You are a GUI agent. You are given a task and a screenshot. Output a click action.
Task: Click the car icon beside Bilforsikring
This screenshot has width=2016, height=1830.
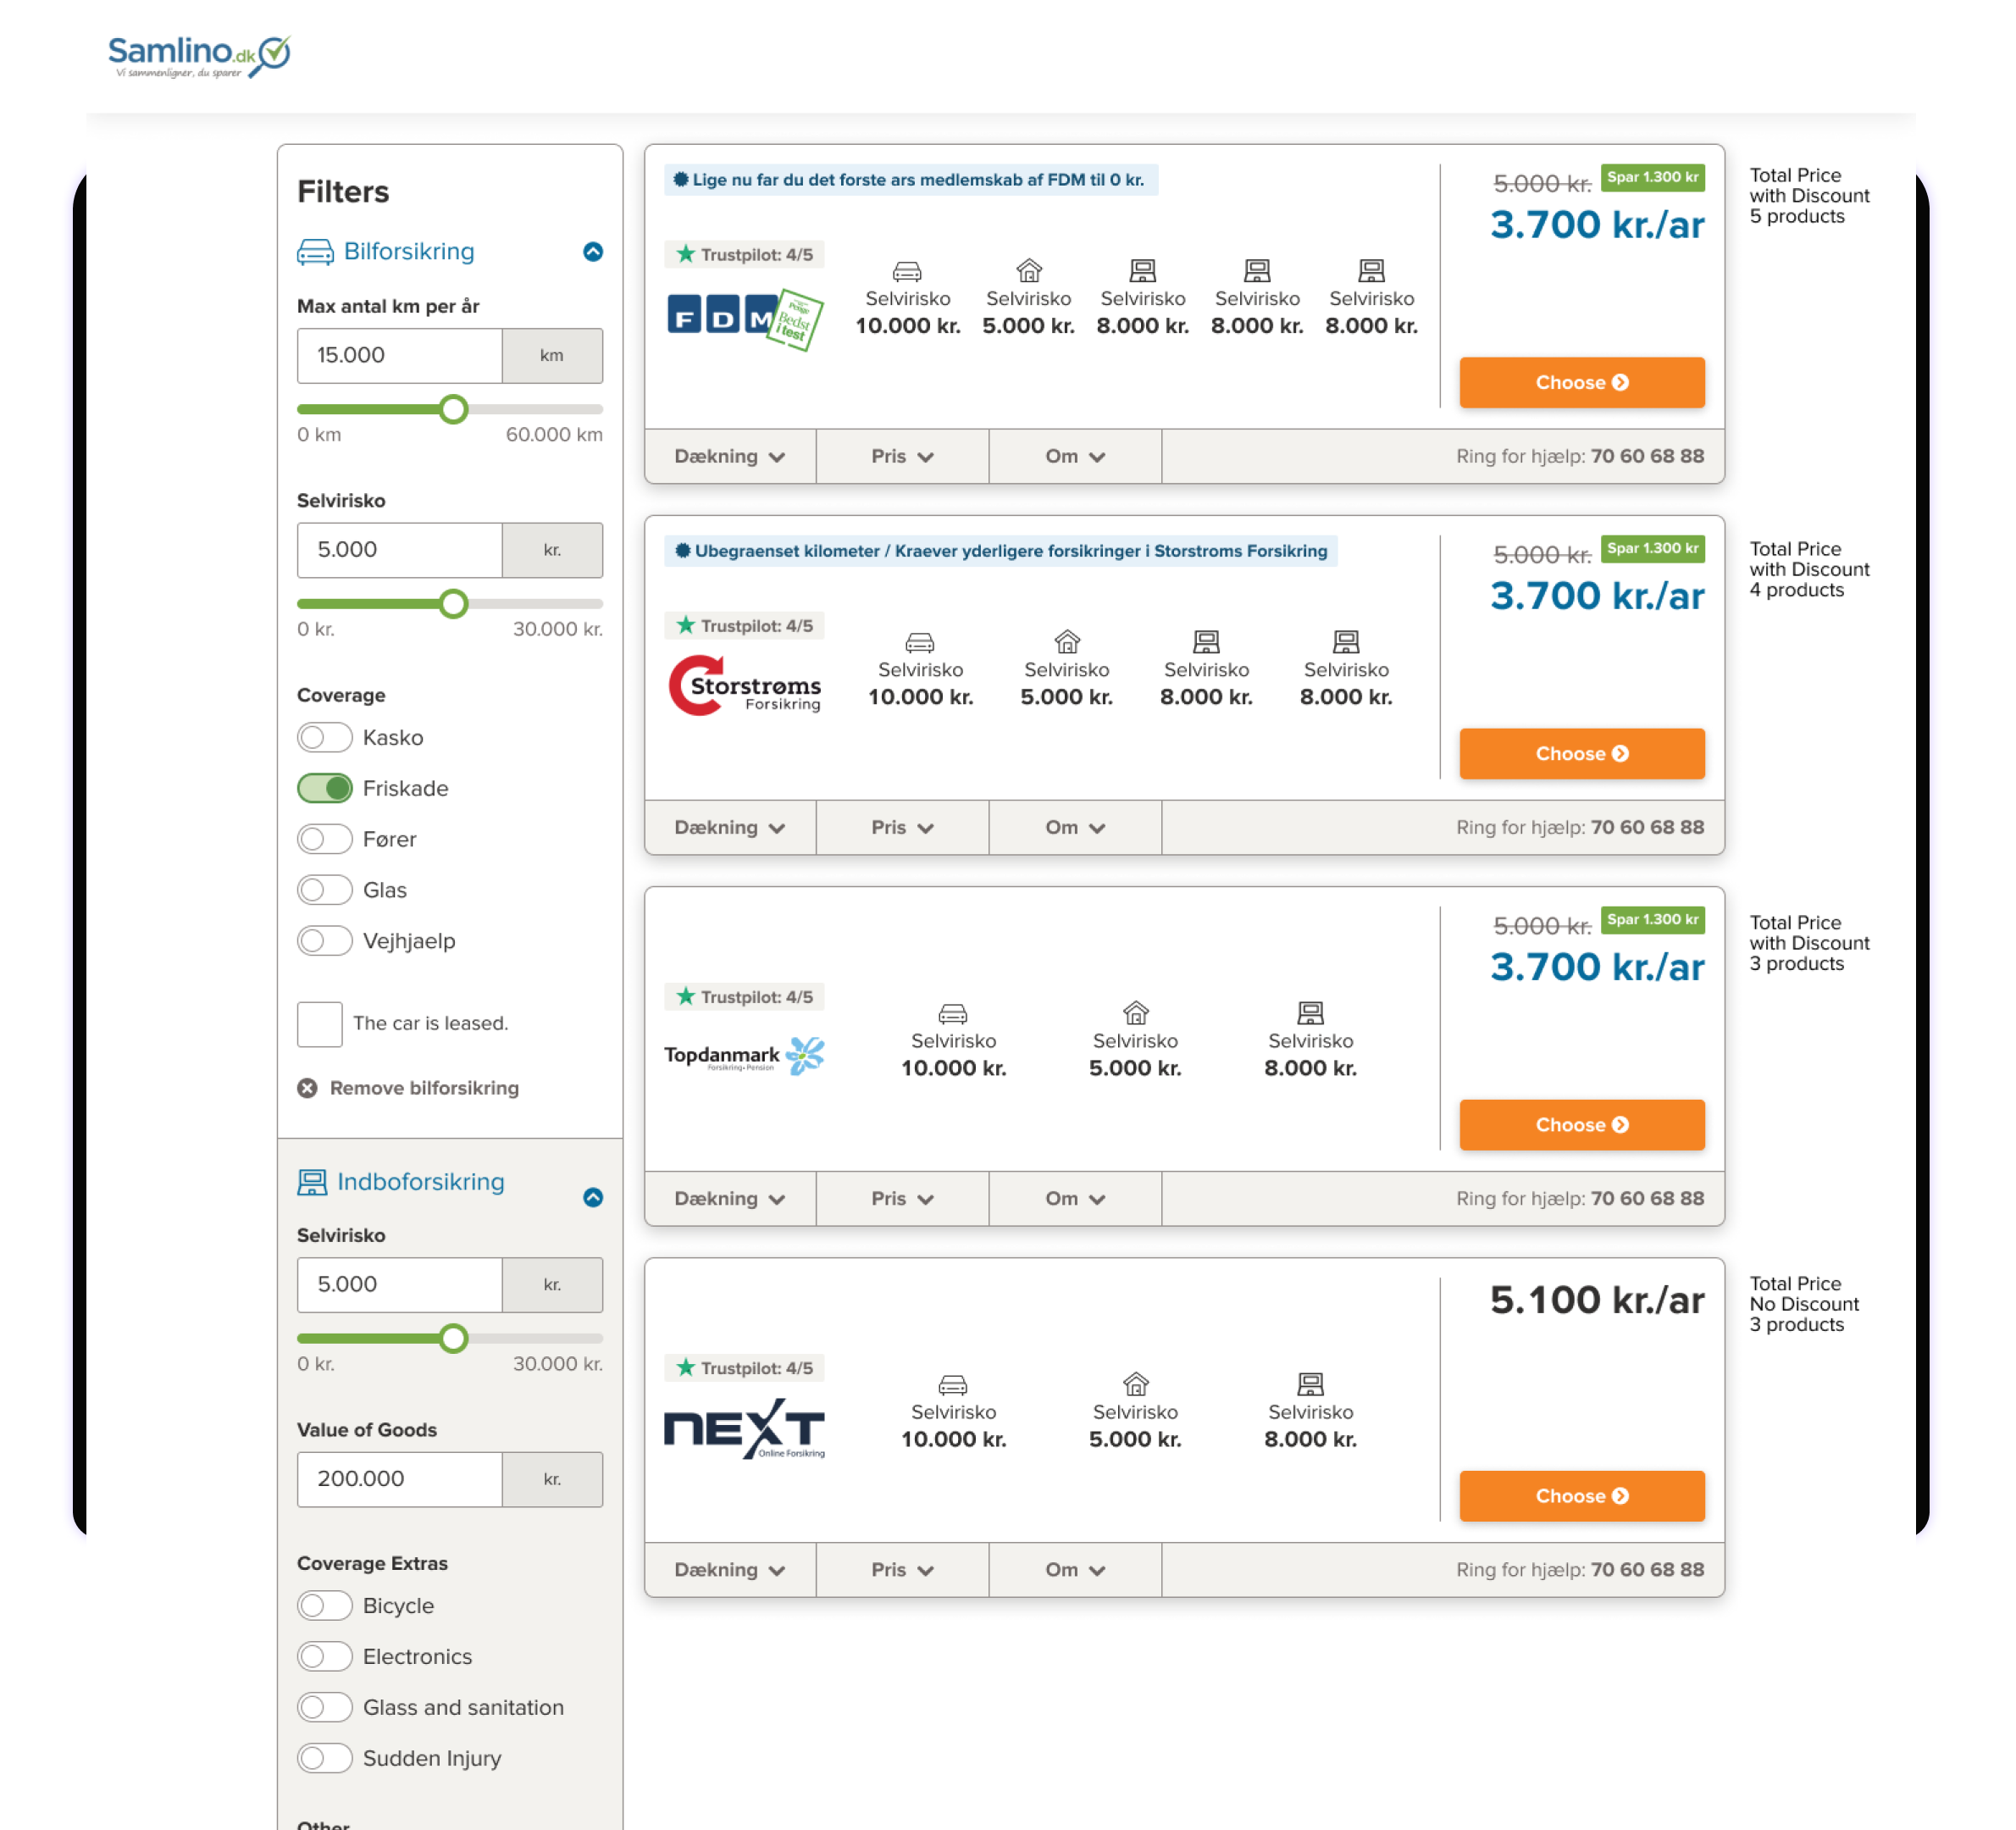(x=315, y=252)
